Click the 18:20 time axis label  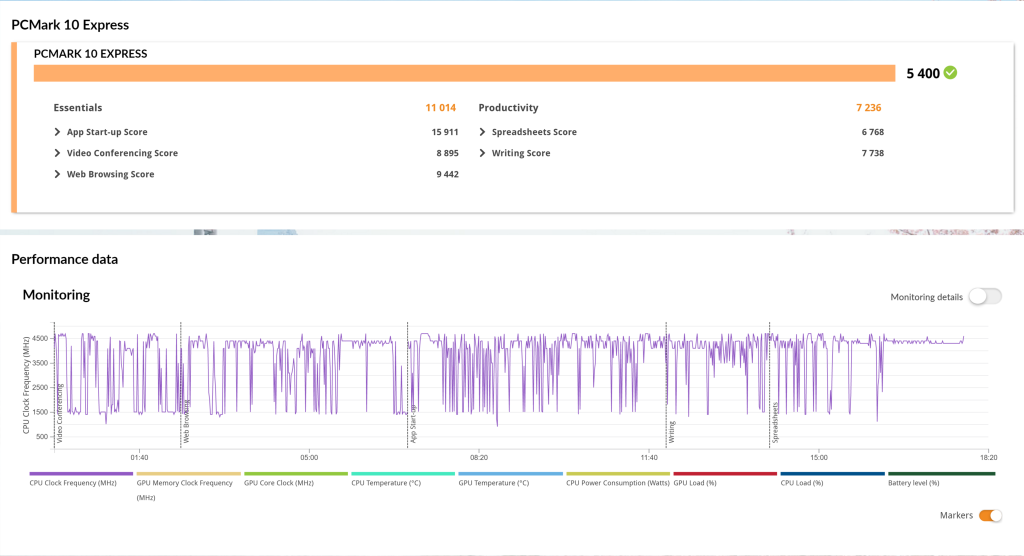click(989, 457)
